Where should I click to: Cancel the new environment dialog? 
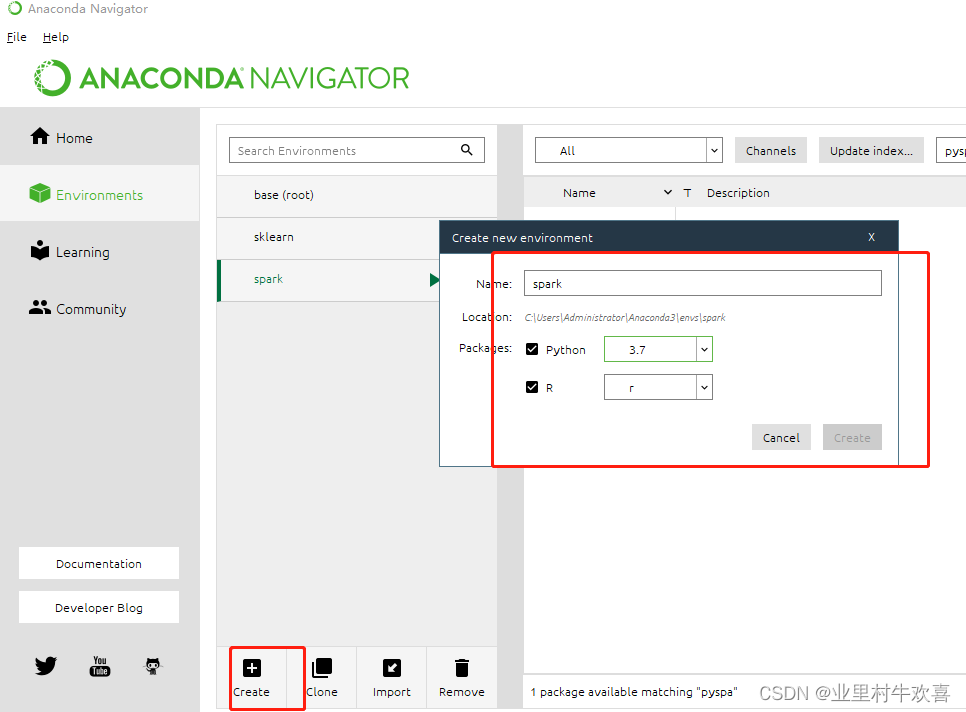tap(781, 437)
